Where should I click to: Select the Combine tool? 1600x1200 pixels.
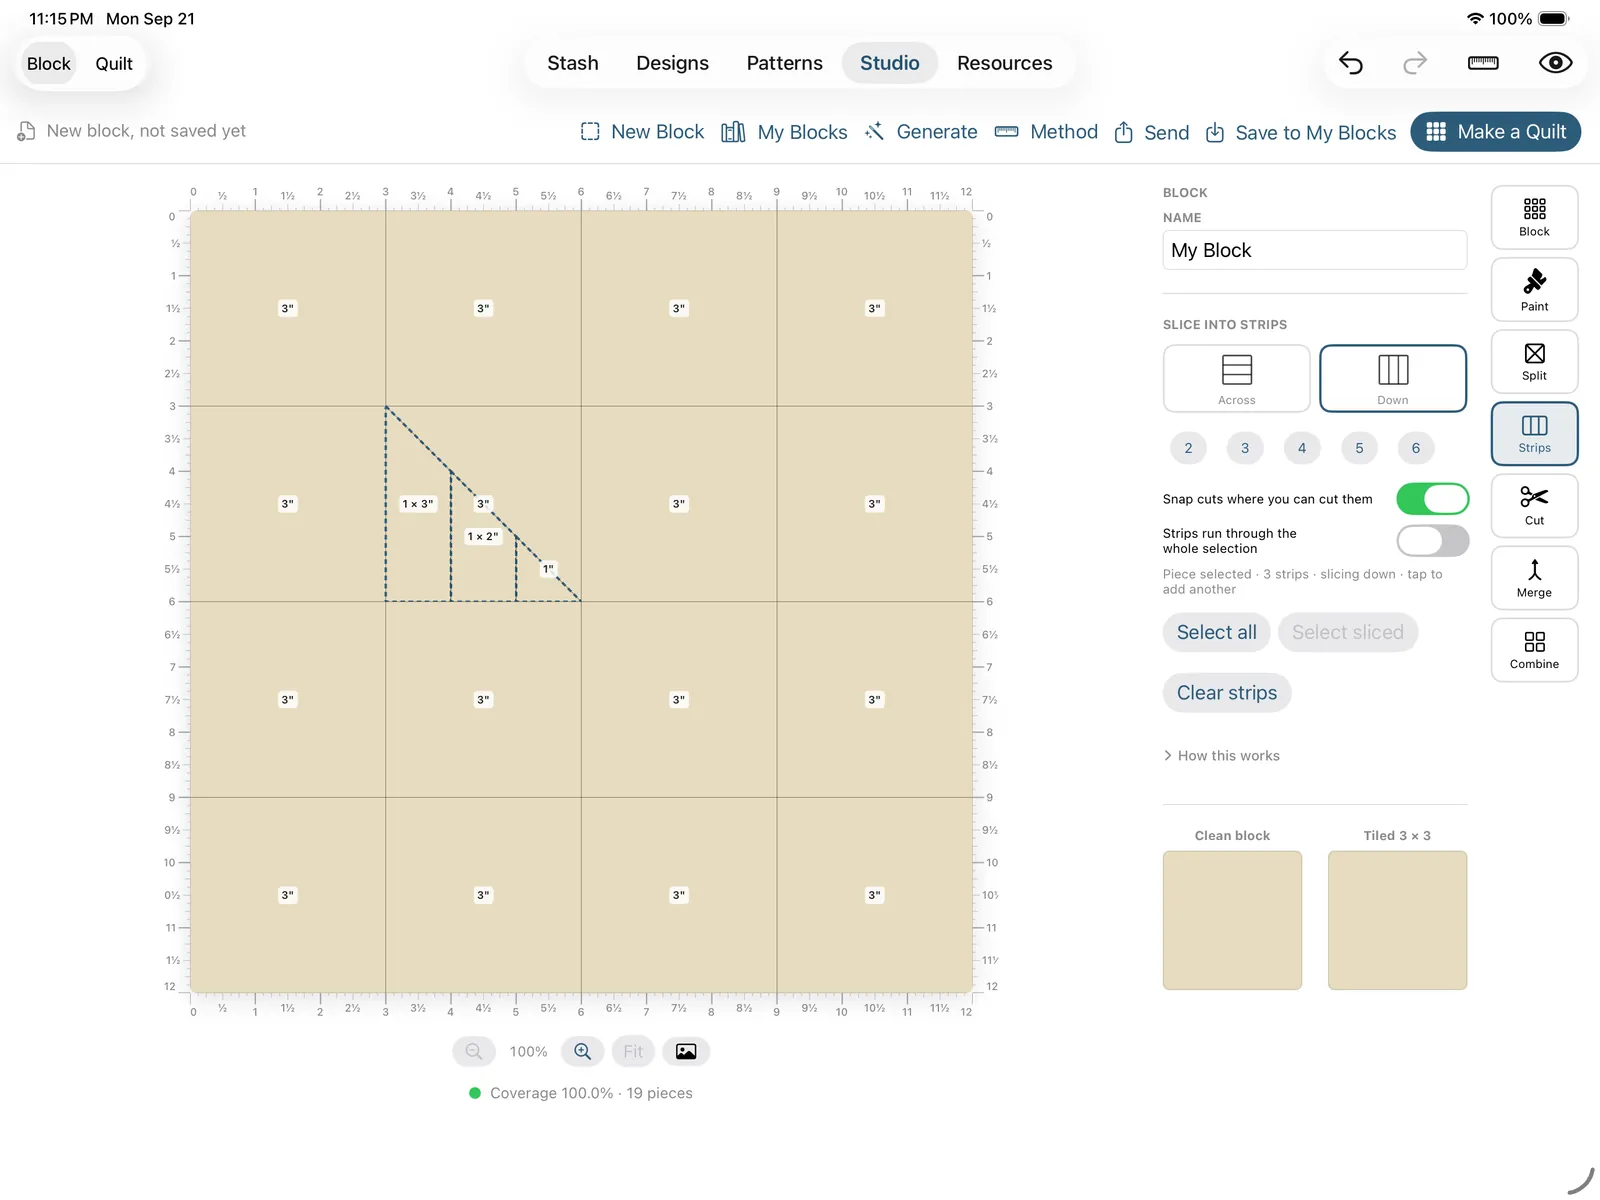click(1534, 650)
